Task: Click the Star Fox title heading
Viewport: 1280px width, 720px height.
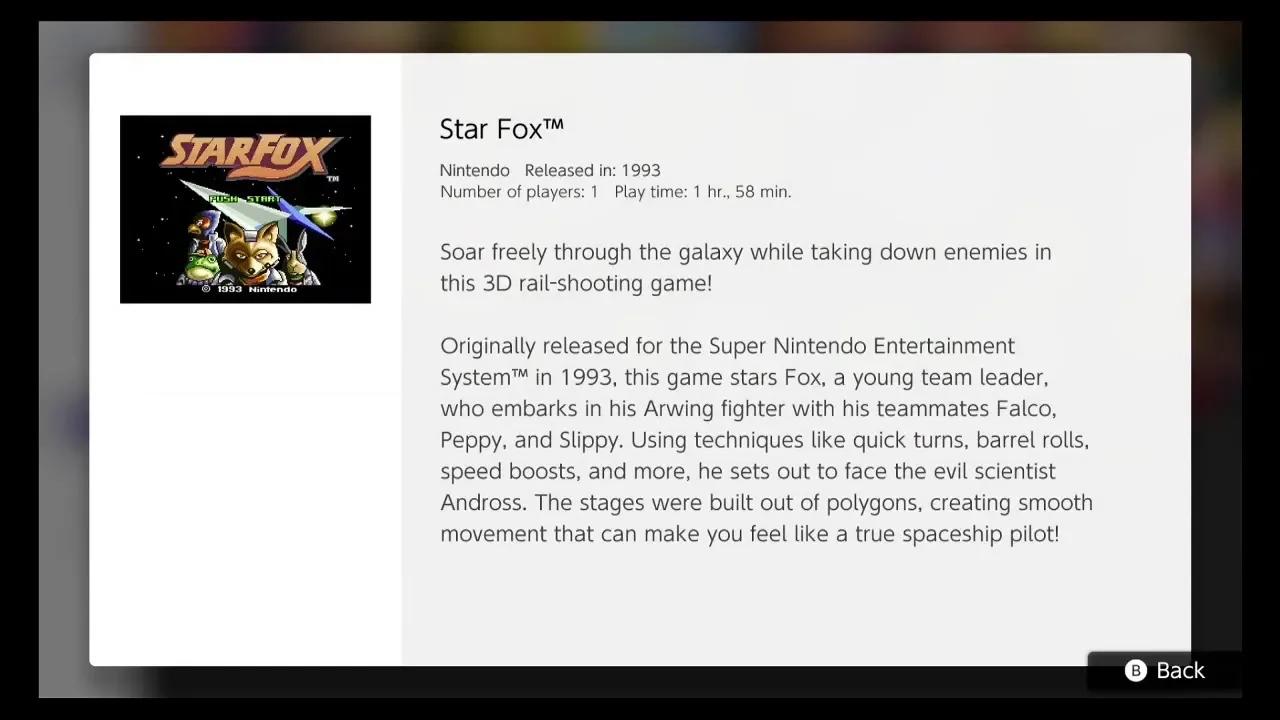Action: pyautogui.click(x=501, y=128)
